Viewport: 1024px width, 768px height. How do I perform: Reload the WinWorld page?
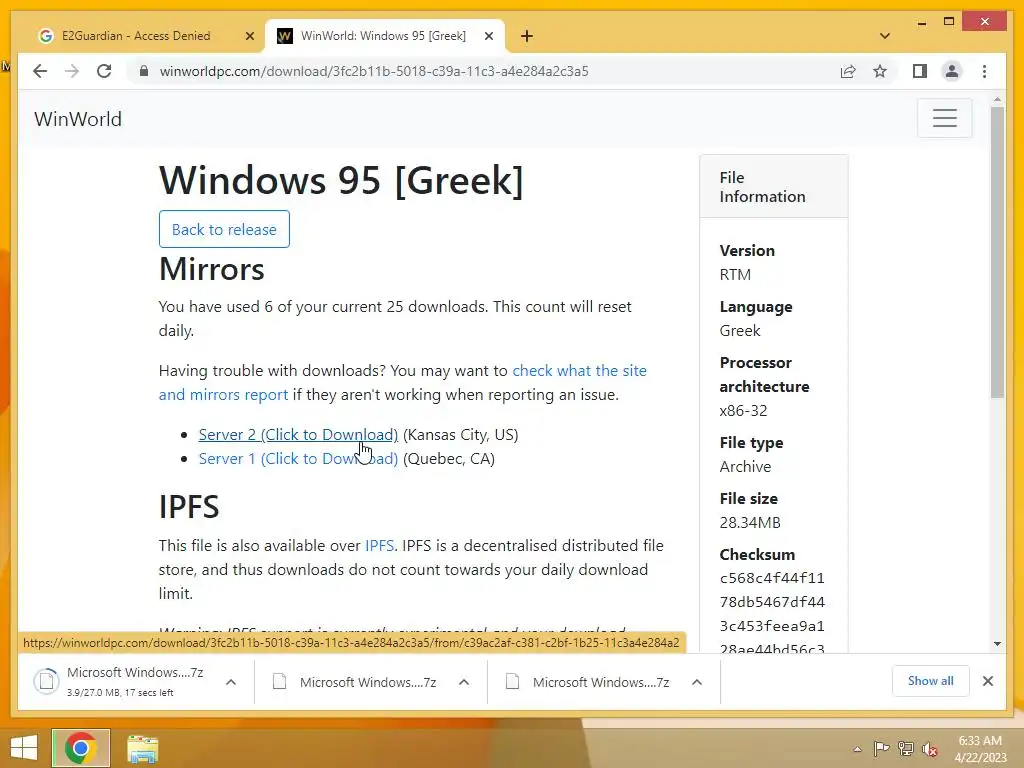pos(104,71)
